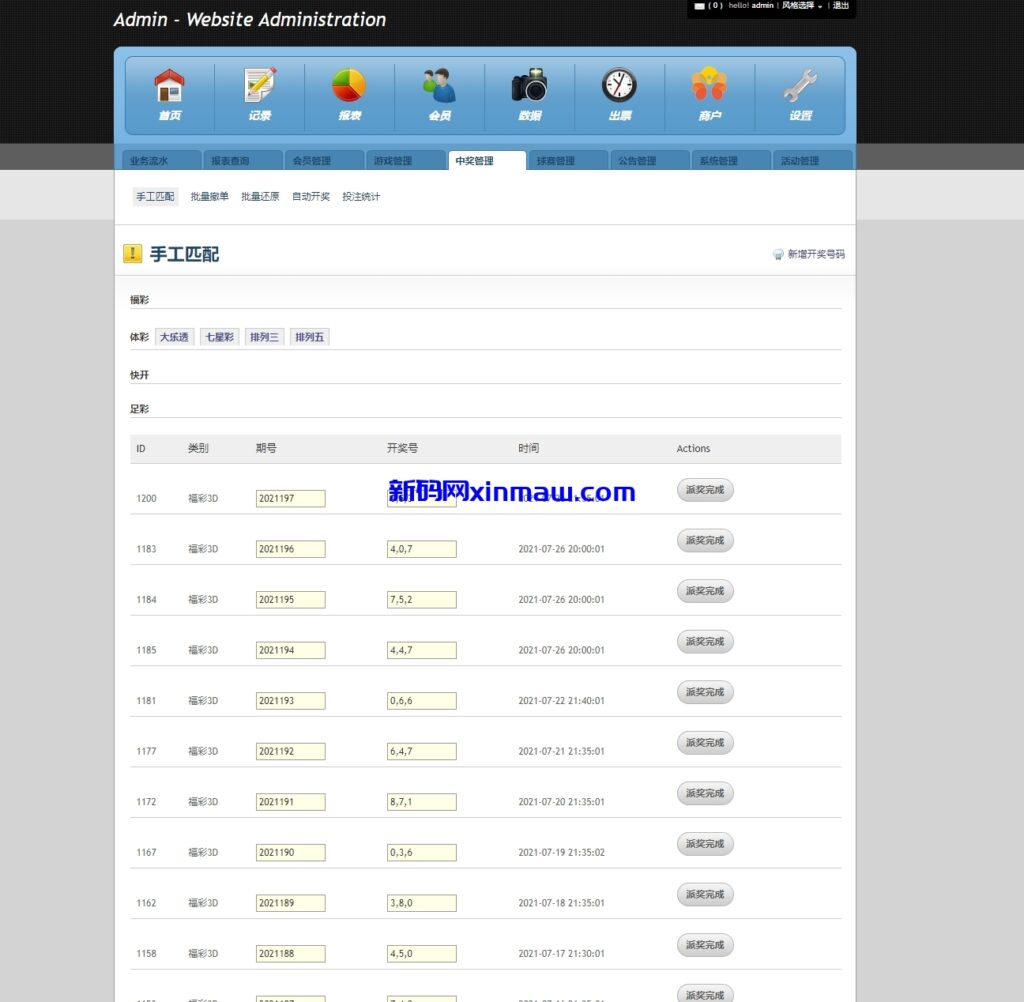Open the 设置 wrench icon
The image size is (1024, 1002).
800,87
